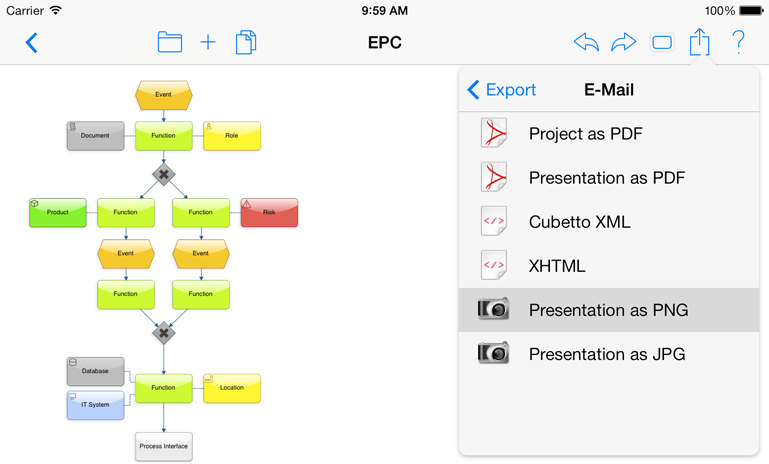Click the Process Interface node
The width and height of the screenshot is (769, 464).
tap(164, 446)
